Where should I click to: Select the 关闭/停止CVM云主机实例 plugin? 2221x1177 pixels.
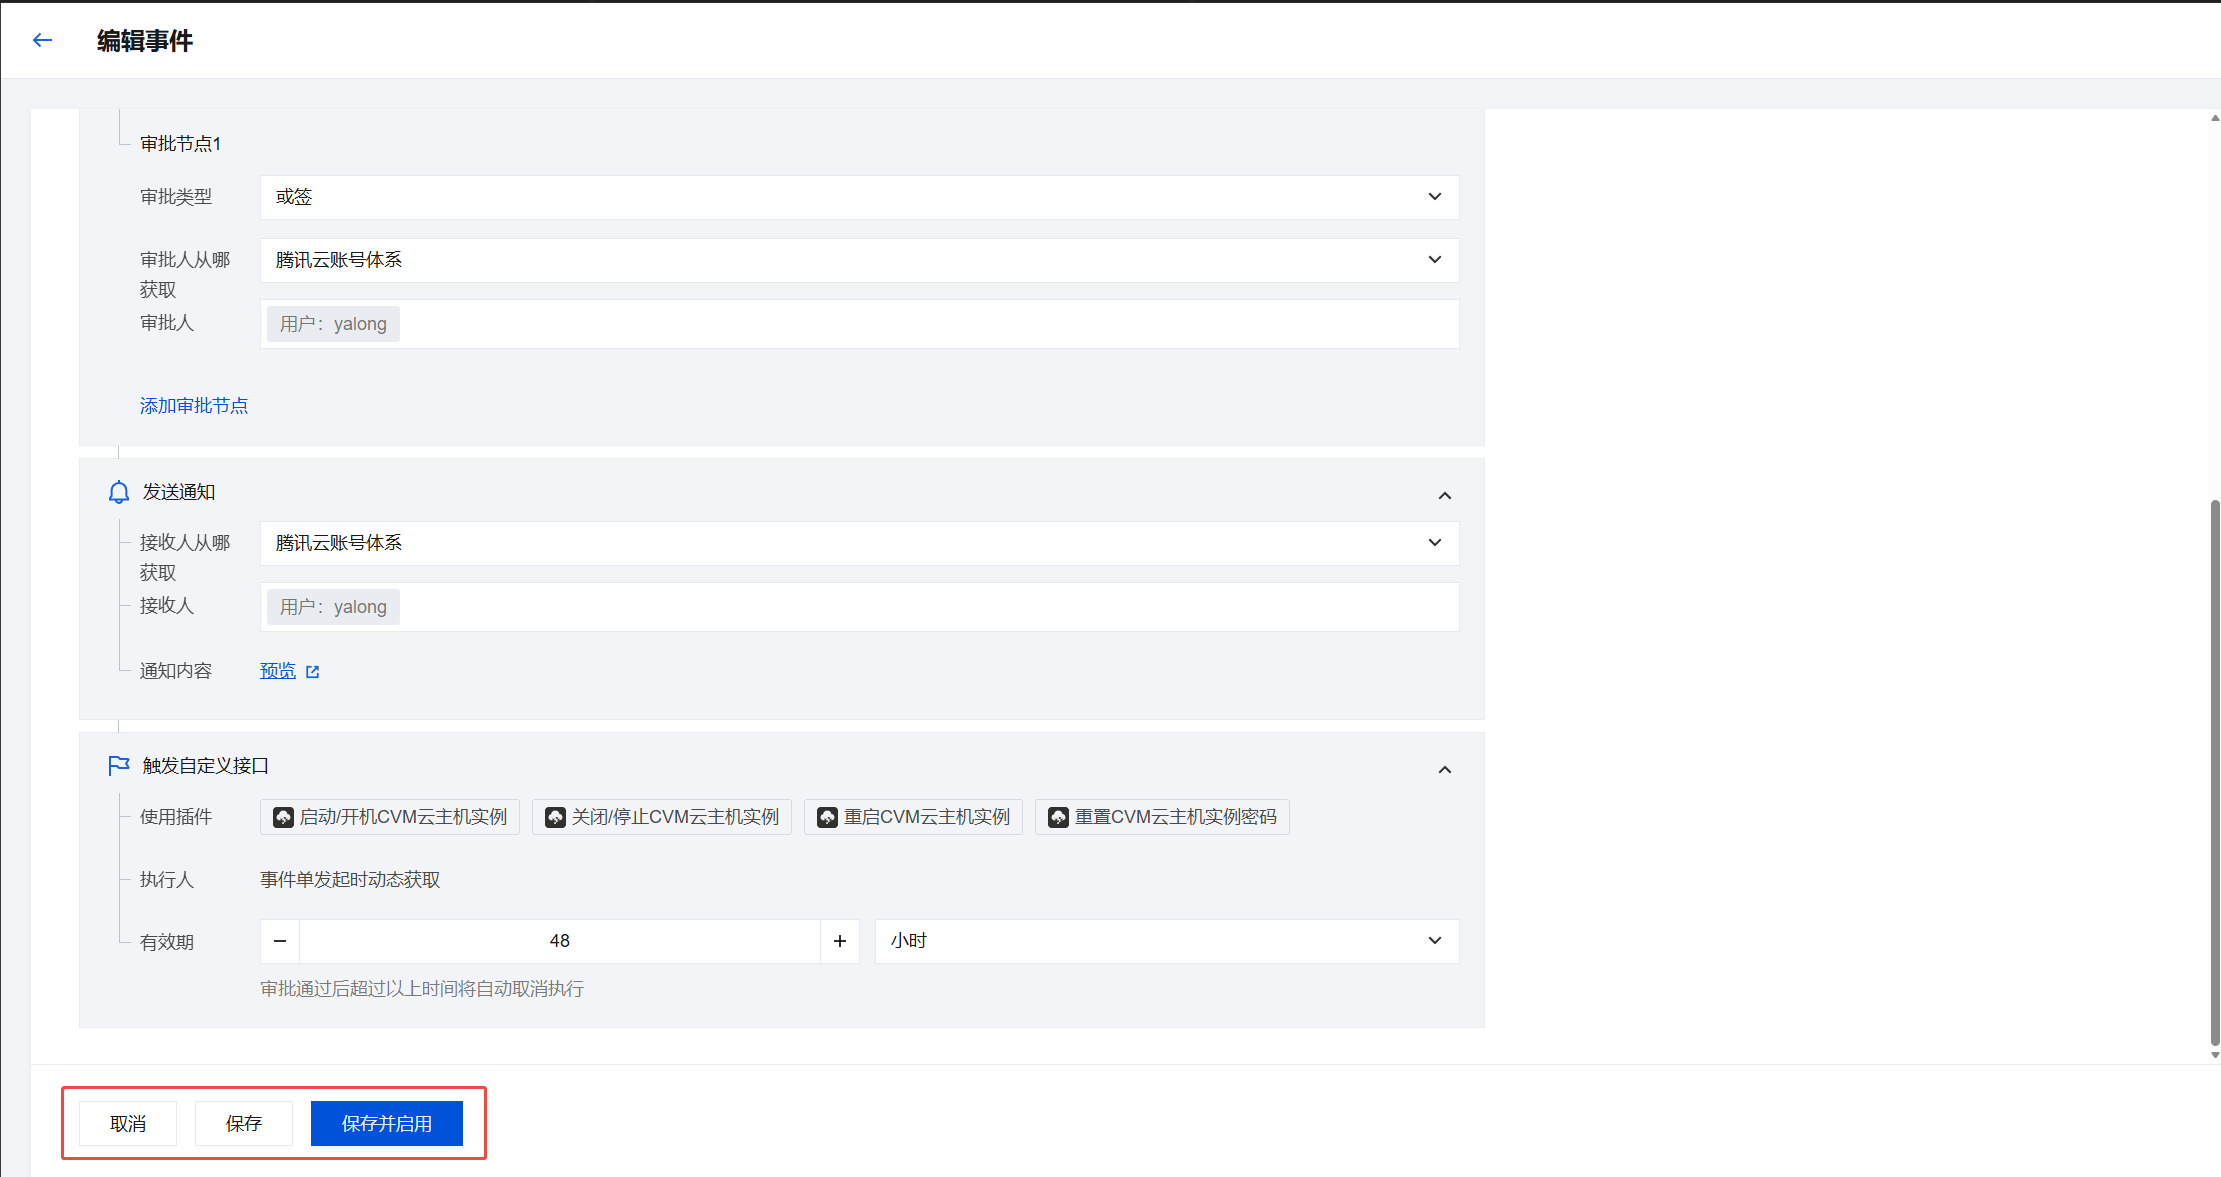click(662, 817)
